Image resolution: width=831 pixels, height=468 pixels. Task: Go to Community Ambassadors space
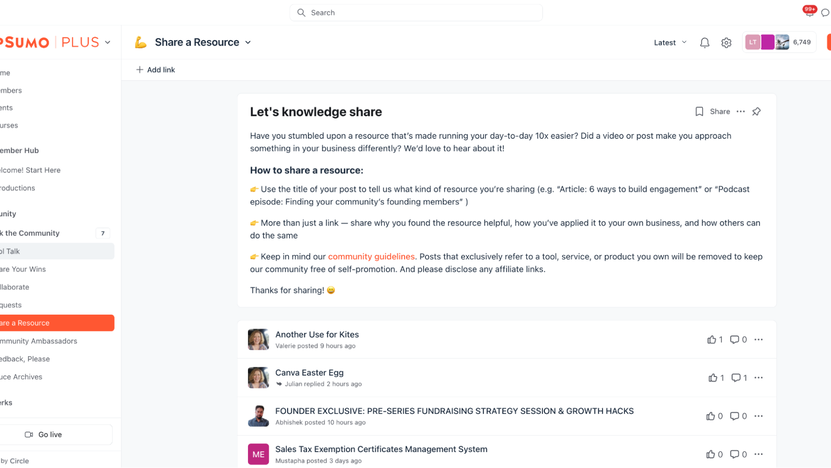(x=38, y=341)
